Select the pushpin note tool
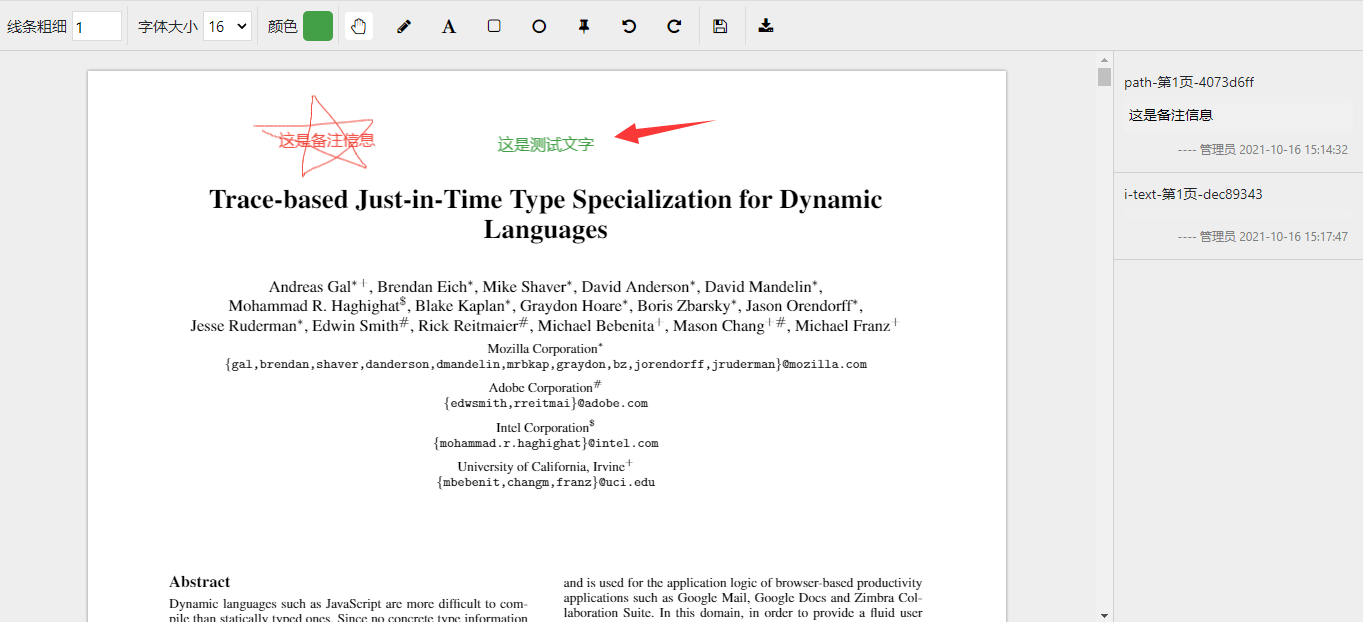The height and width of the screenshot is (622, 1363). (x=584, y=26)
